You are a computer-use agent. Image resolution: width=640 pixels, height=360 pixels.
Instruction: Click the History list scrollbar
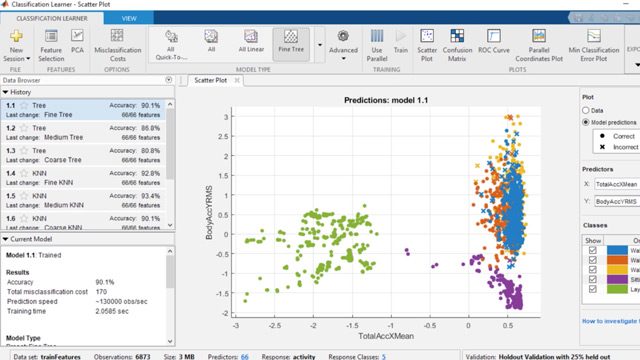pos(170,145)
